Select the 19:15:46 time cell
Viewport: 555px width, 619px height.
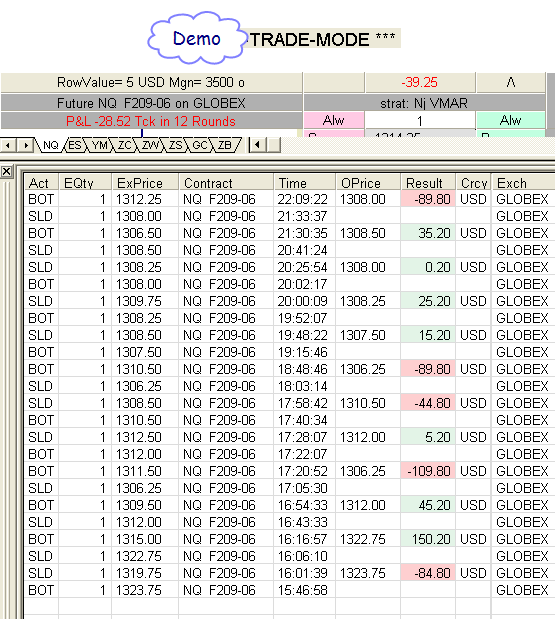pyautogui.click(x=305, y=352)
